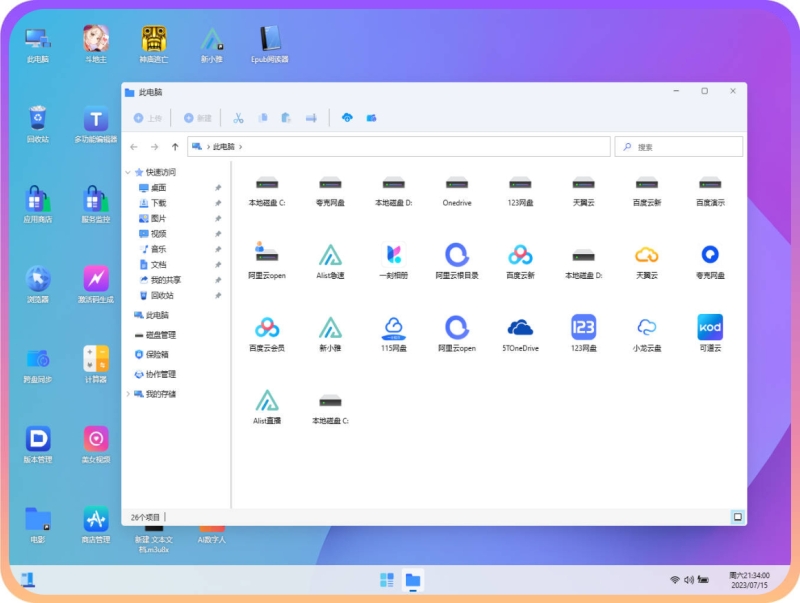Go up one level with up arrow
Screen dimensions: 800x603
(175, 147)
